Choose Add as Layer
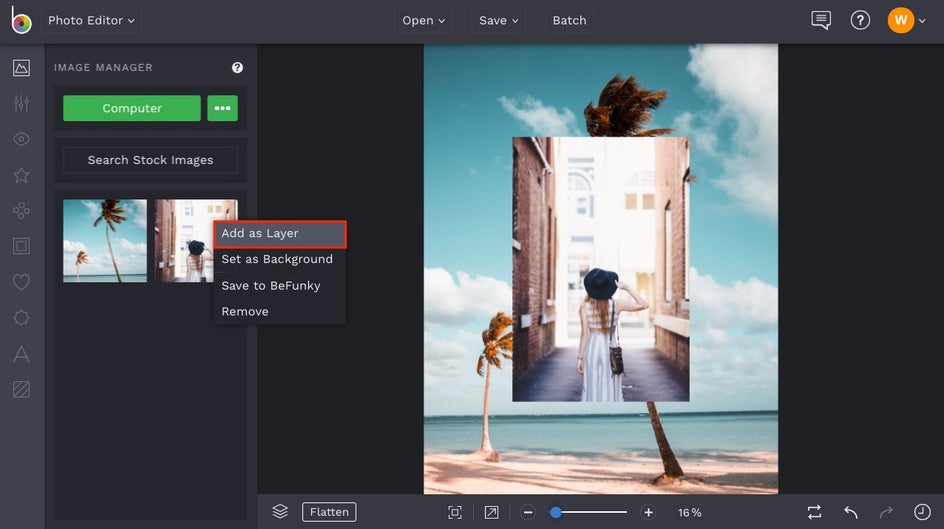This screenshot has height=529, width=944. pyautogui.click(x=280, y=234)
